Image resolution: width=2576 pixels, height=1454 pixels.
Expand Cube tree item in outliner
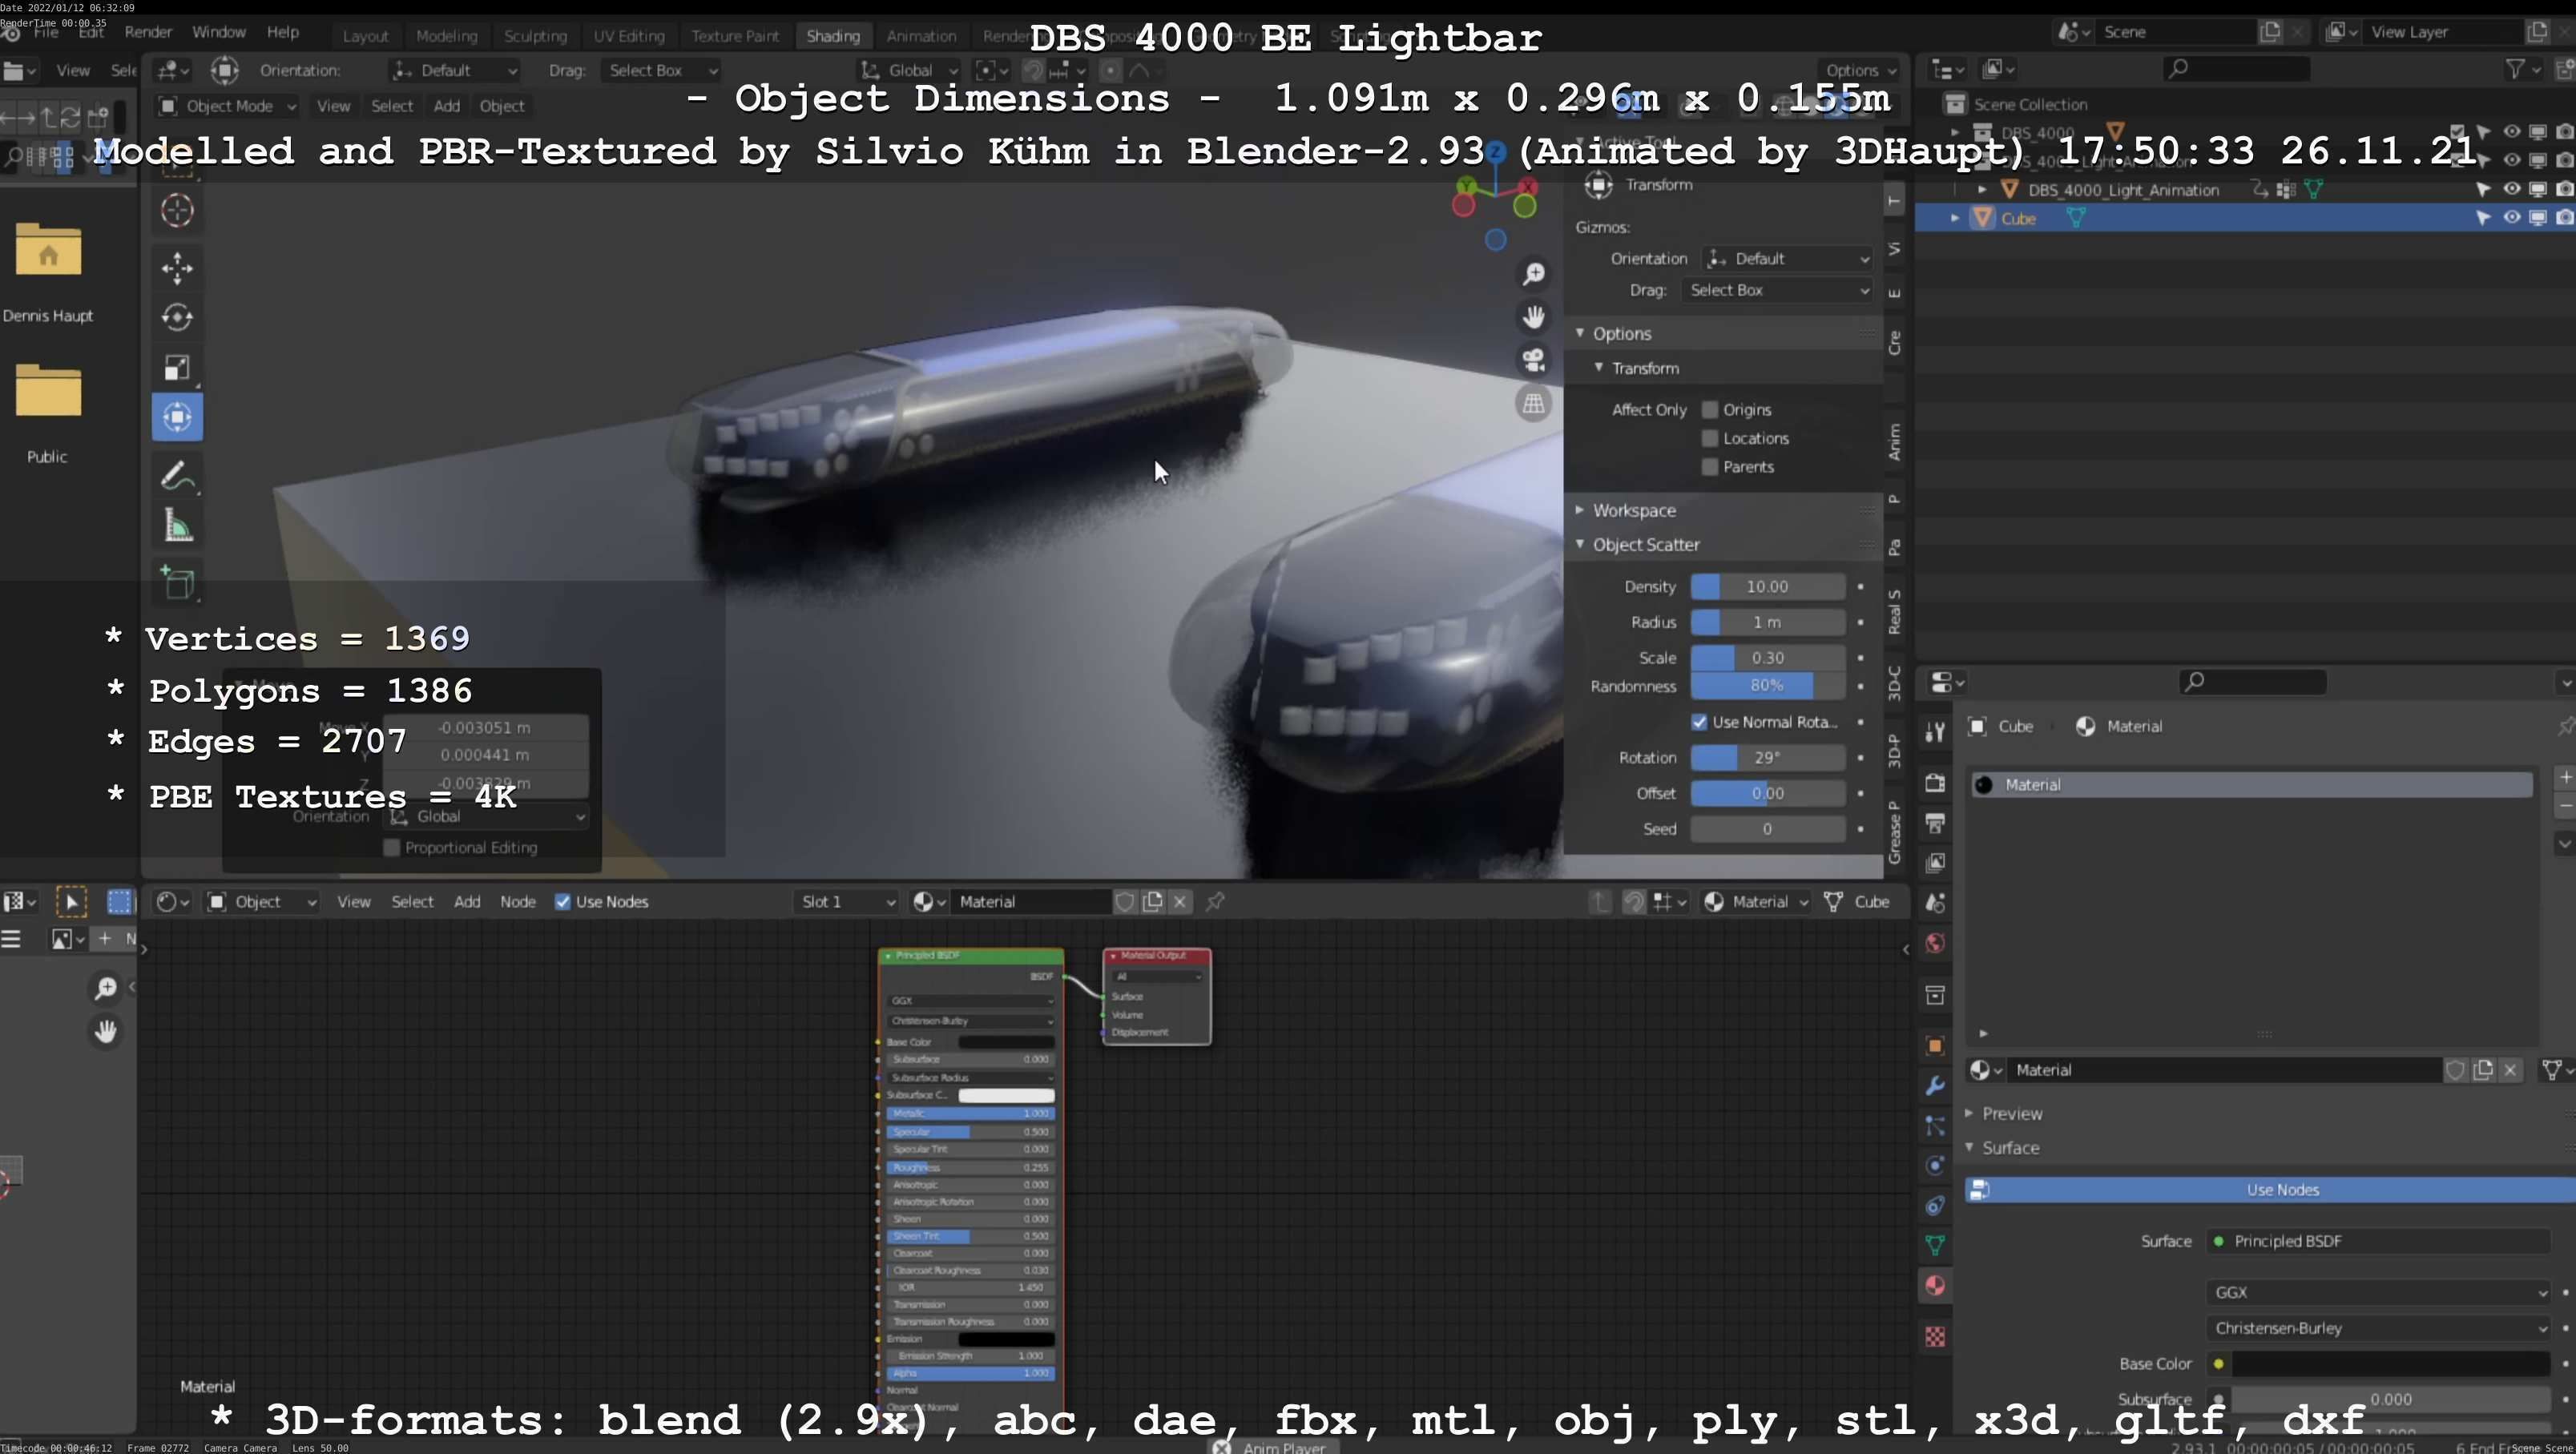pos(1955,218)
